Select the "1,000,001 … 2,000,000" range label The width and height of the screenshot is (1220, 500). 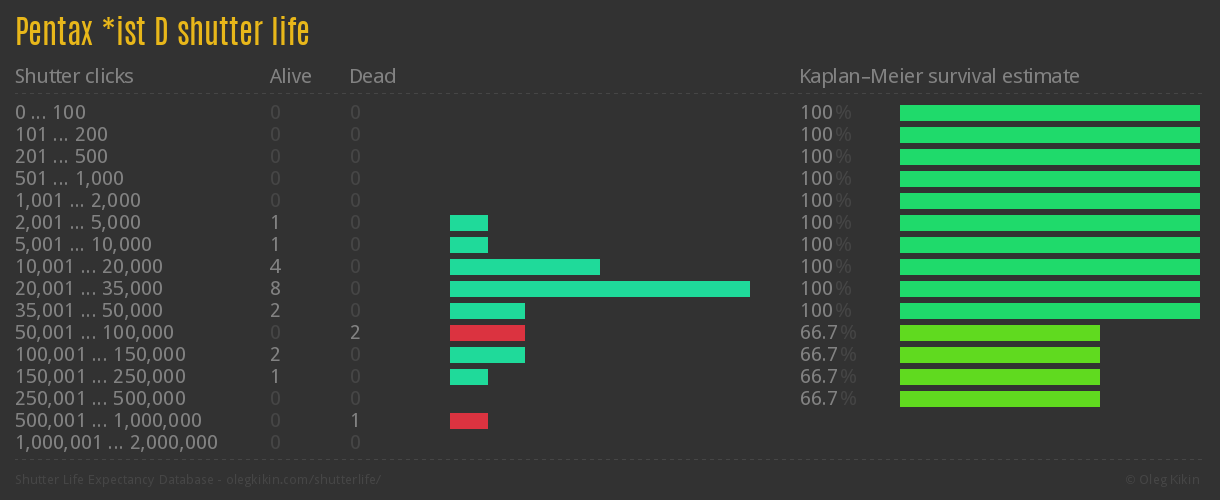point(116,442)
